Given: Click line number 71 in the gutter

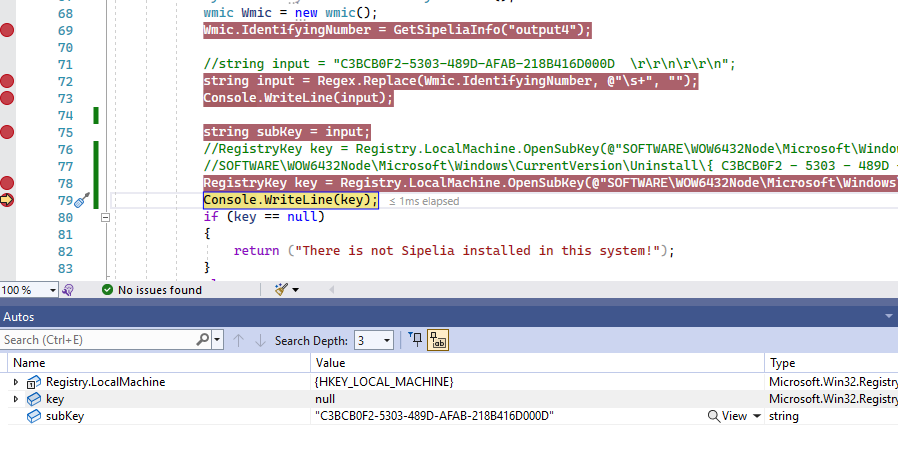Looking at the screenshot, I should [x=65, y=65].
